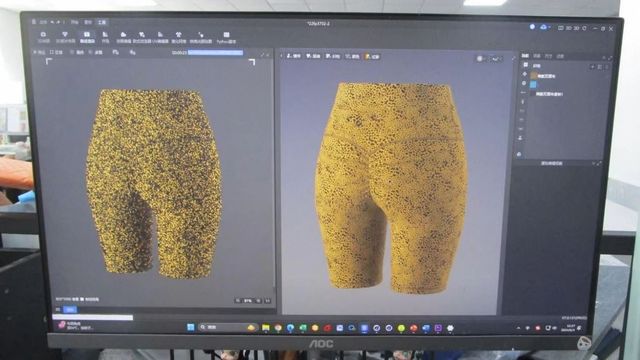The width and height of the screenshot is (640, 360).
Task: Open the first menu tab after the separator
Action: [x=74, y=22]
